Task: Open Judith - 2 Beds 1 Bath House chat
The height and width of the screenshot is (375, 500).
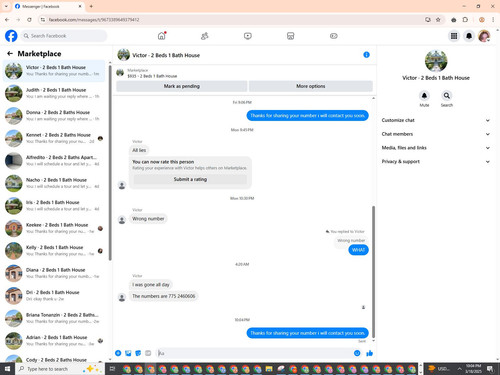Action: 54,93
